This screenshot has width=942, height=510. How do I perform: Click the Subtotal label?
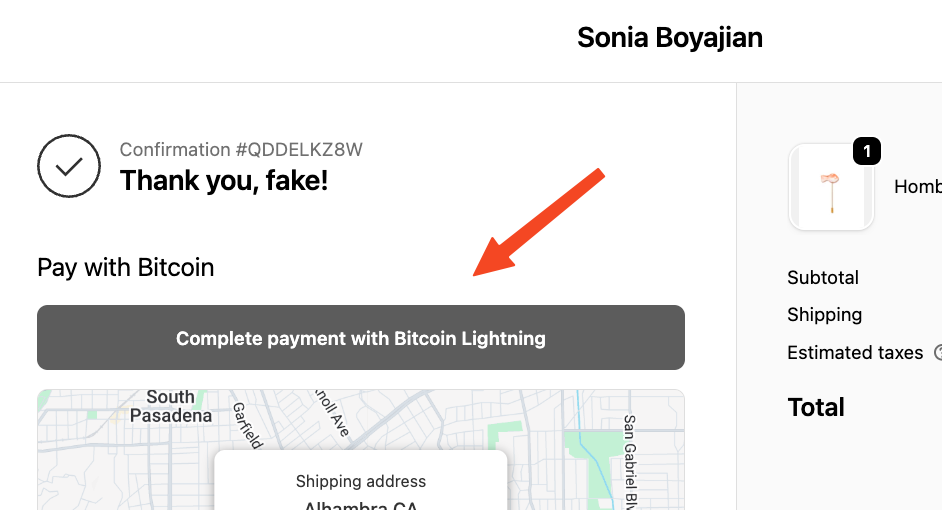click(823, 277)
